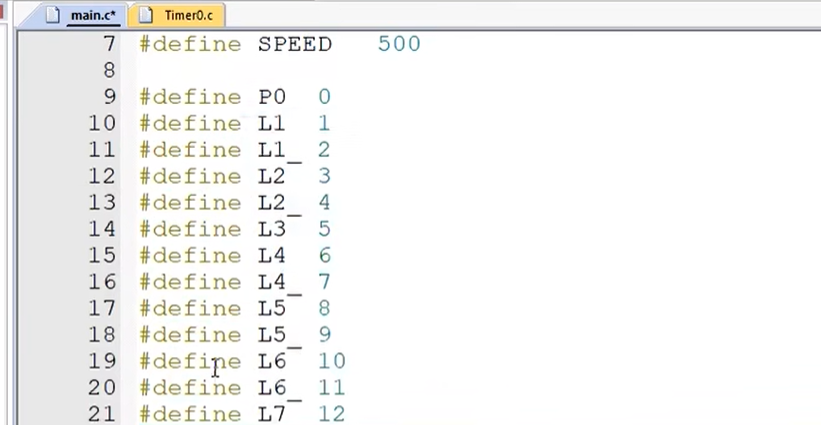The height and width of the screenshot is (425, 821).
Task: Click L7 macro name on line 21
Action: pos(272,414)
